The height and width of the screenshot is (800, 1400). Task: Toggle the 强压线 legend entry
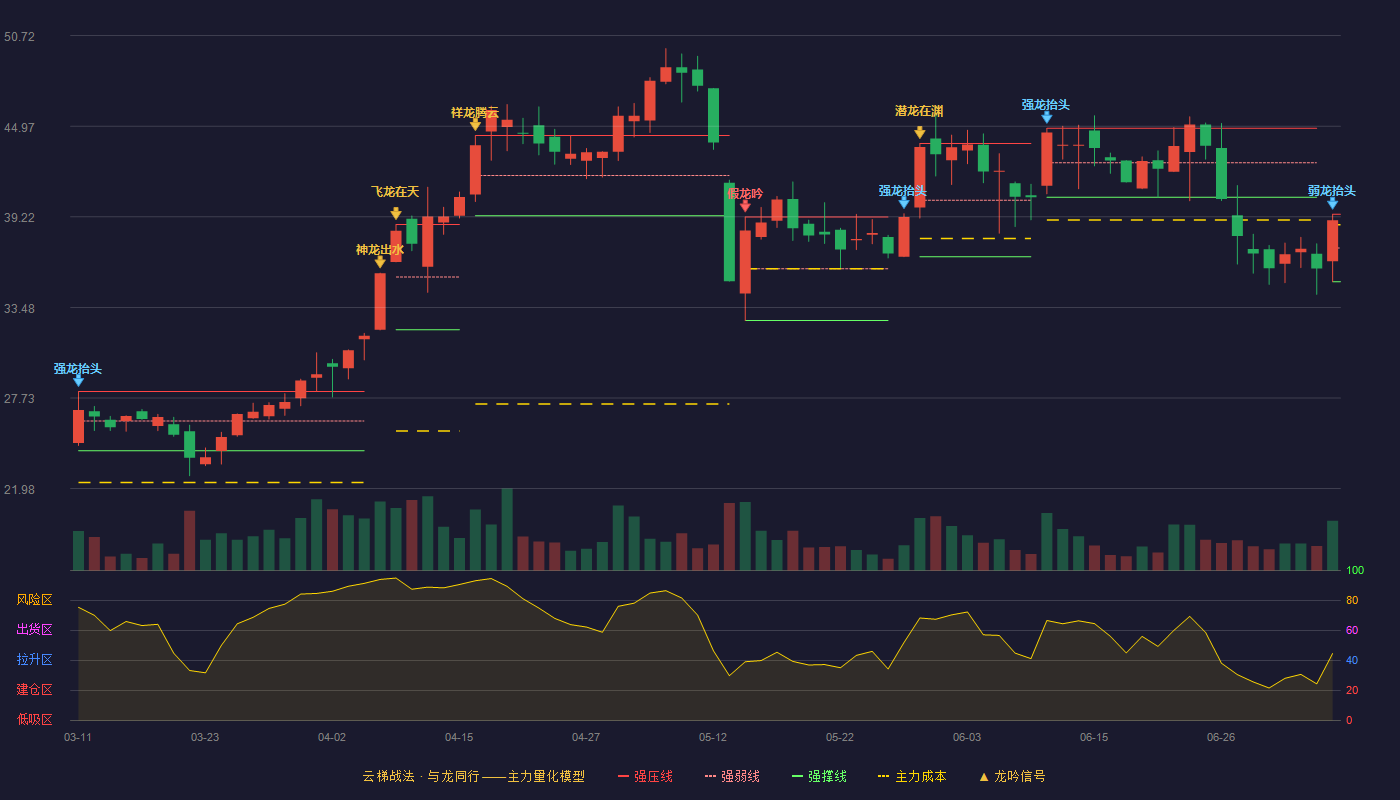pos(645,776)
